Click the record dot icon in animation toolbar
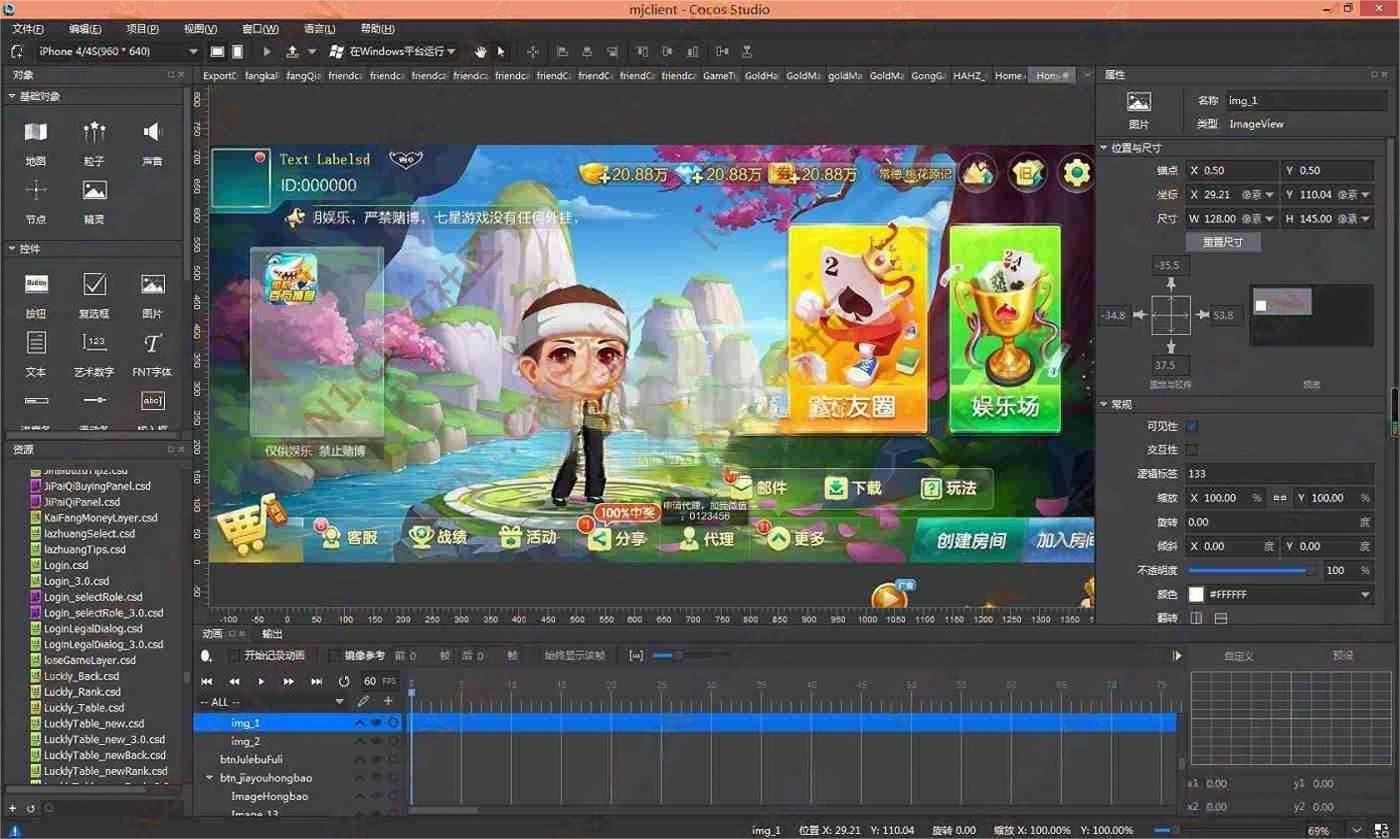The height and width of the screenshot is (839, 1400). tap(206, 656)
